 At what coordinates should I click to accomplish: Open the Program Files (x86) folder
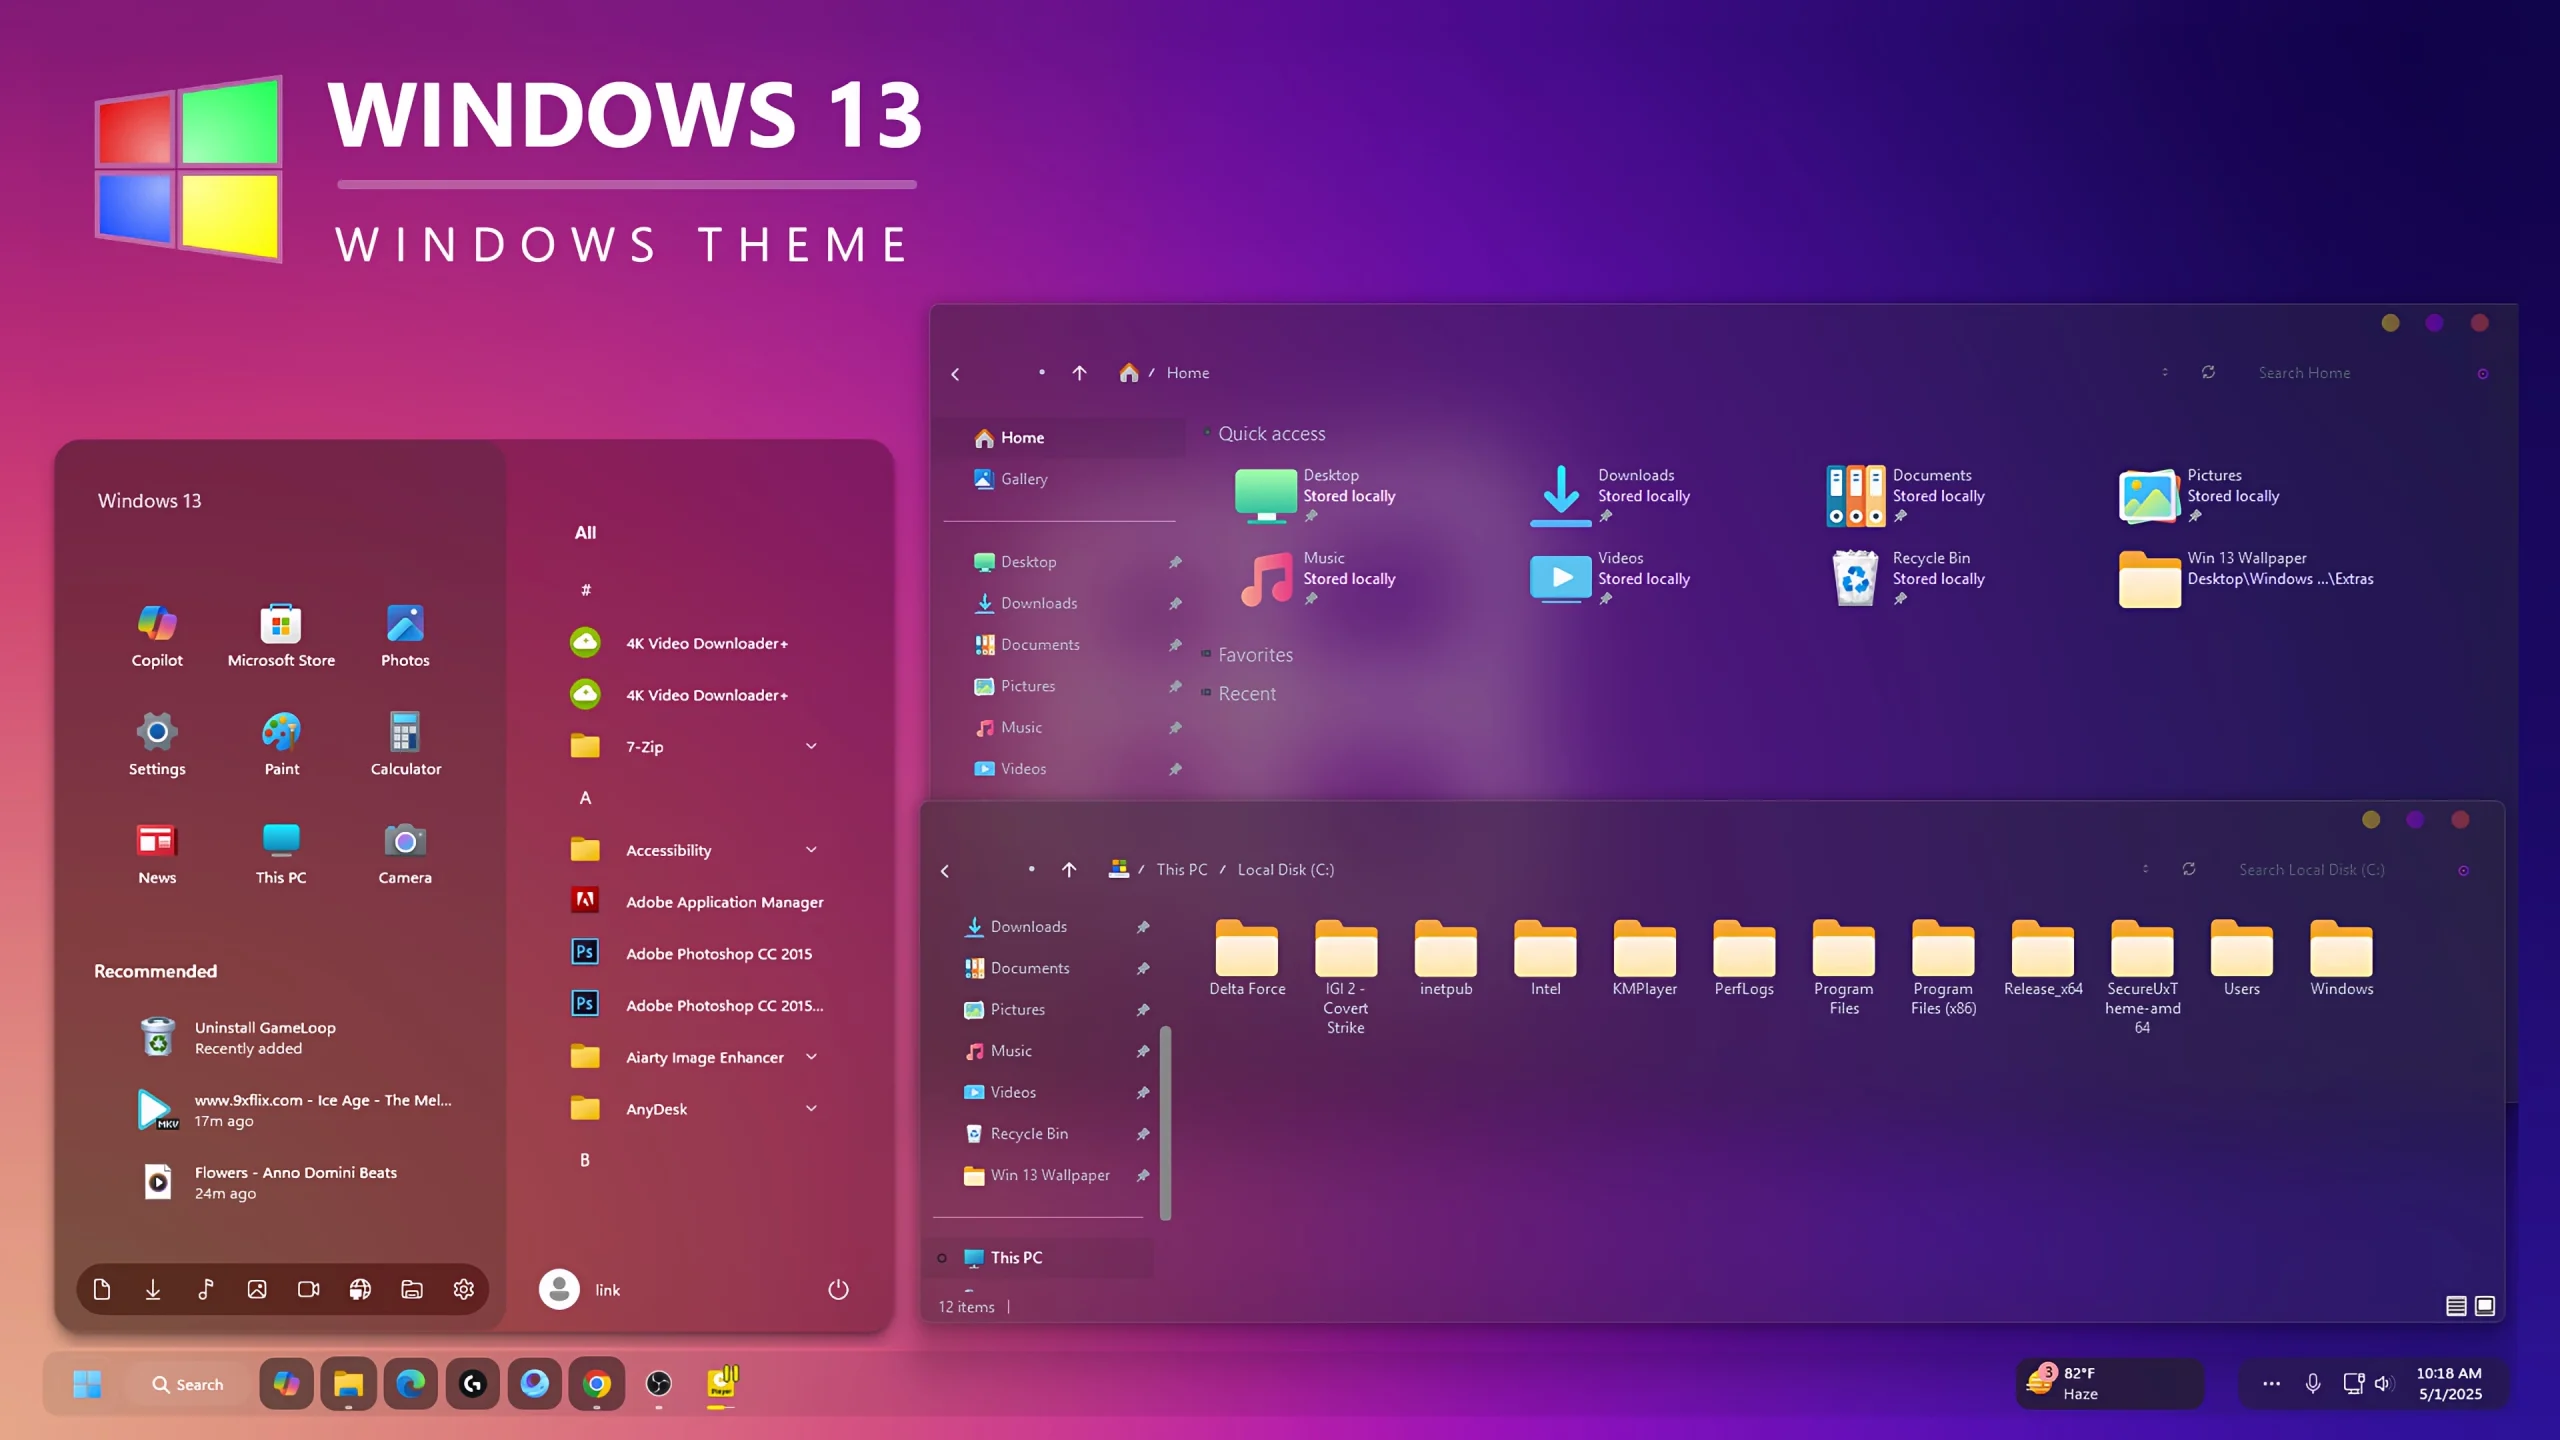pyautogui.click(x=1943, y=967)
